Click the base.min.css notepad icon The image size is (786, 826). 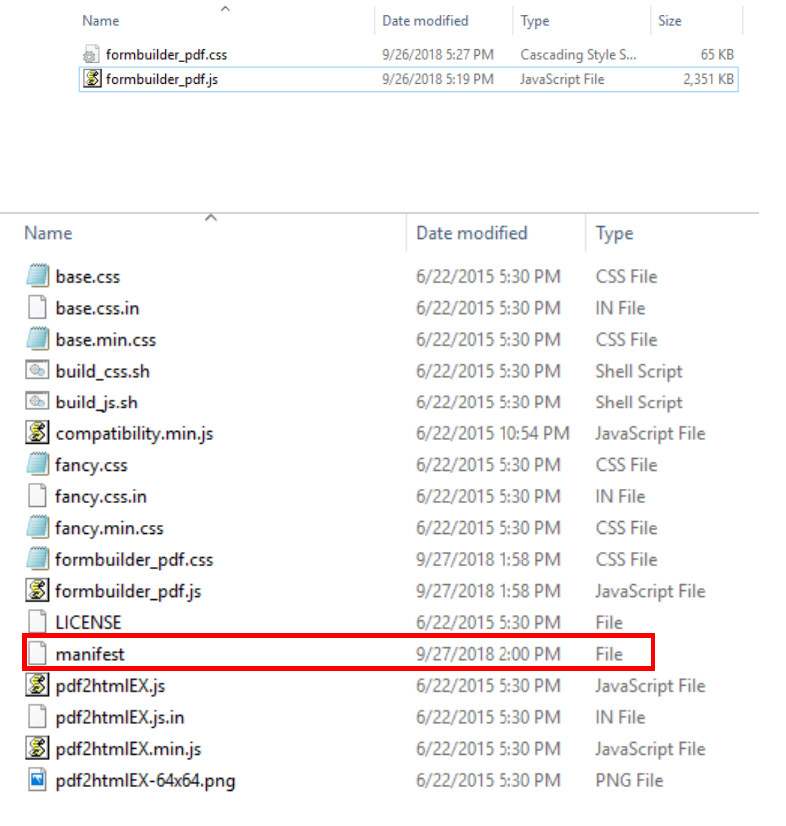[37, 339]
